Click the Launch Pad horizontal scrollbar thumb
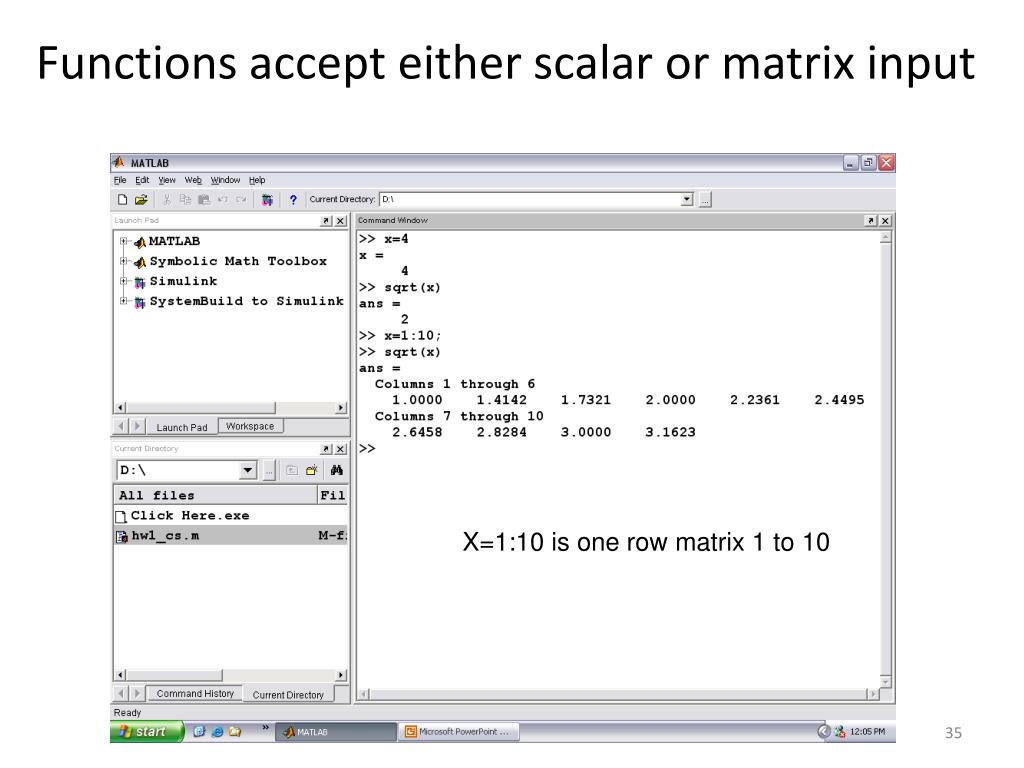1024x768 pixels. click(200, 408)
